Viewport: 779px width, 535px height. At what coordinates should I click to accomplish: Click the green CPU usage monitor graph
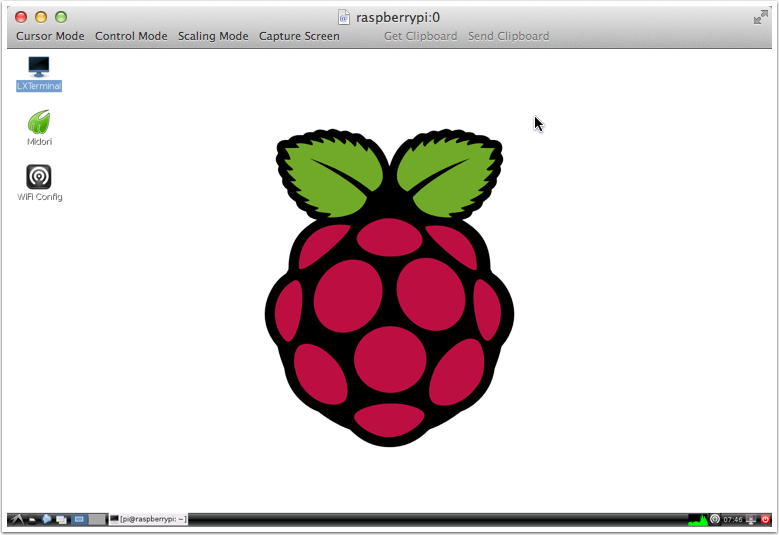click(698, 520)
